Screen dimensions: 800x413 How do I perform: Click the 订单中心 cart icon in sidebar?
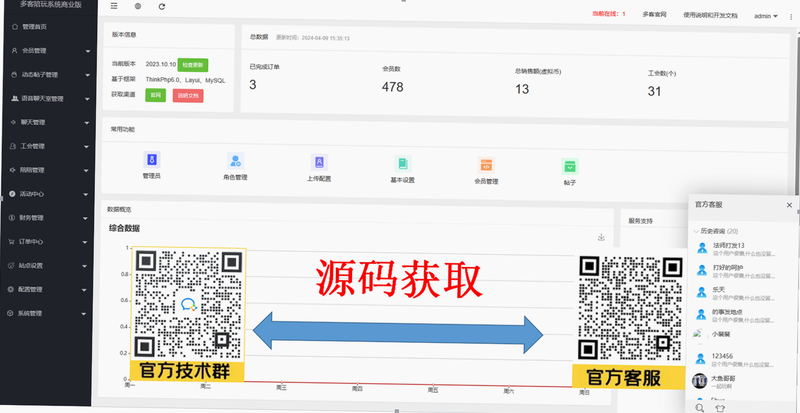[12, 241]
